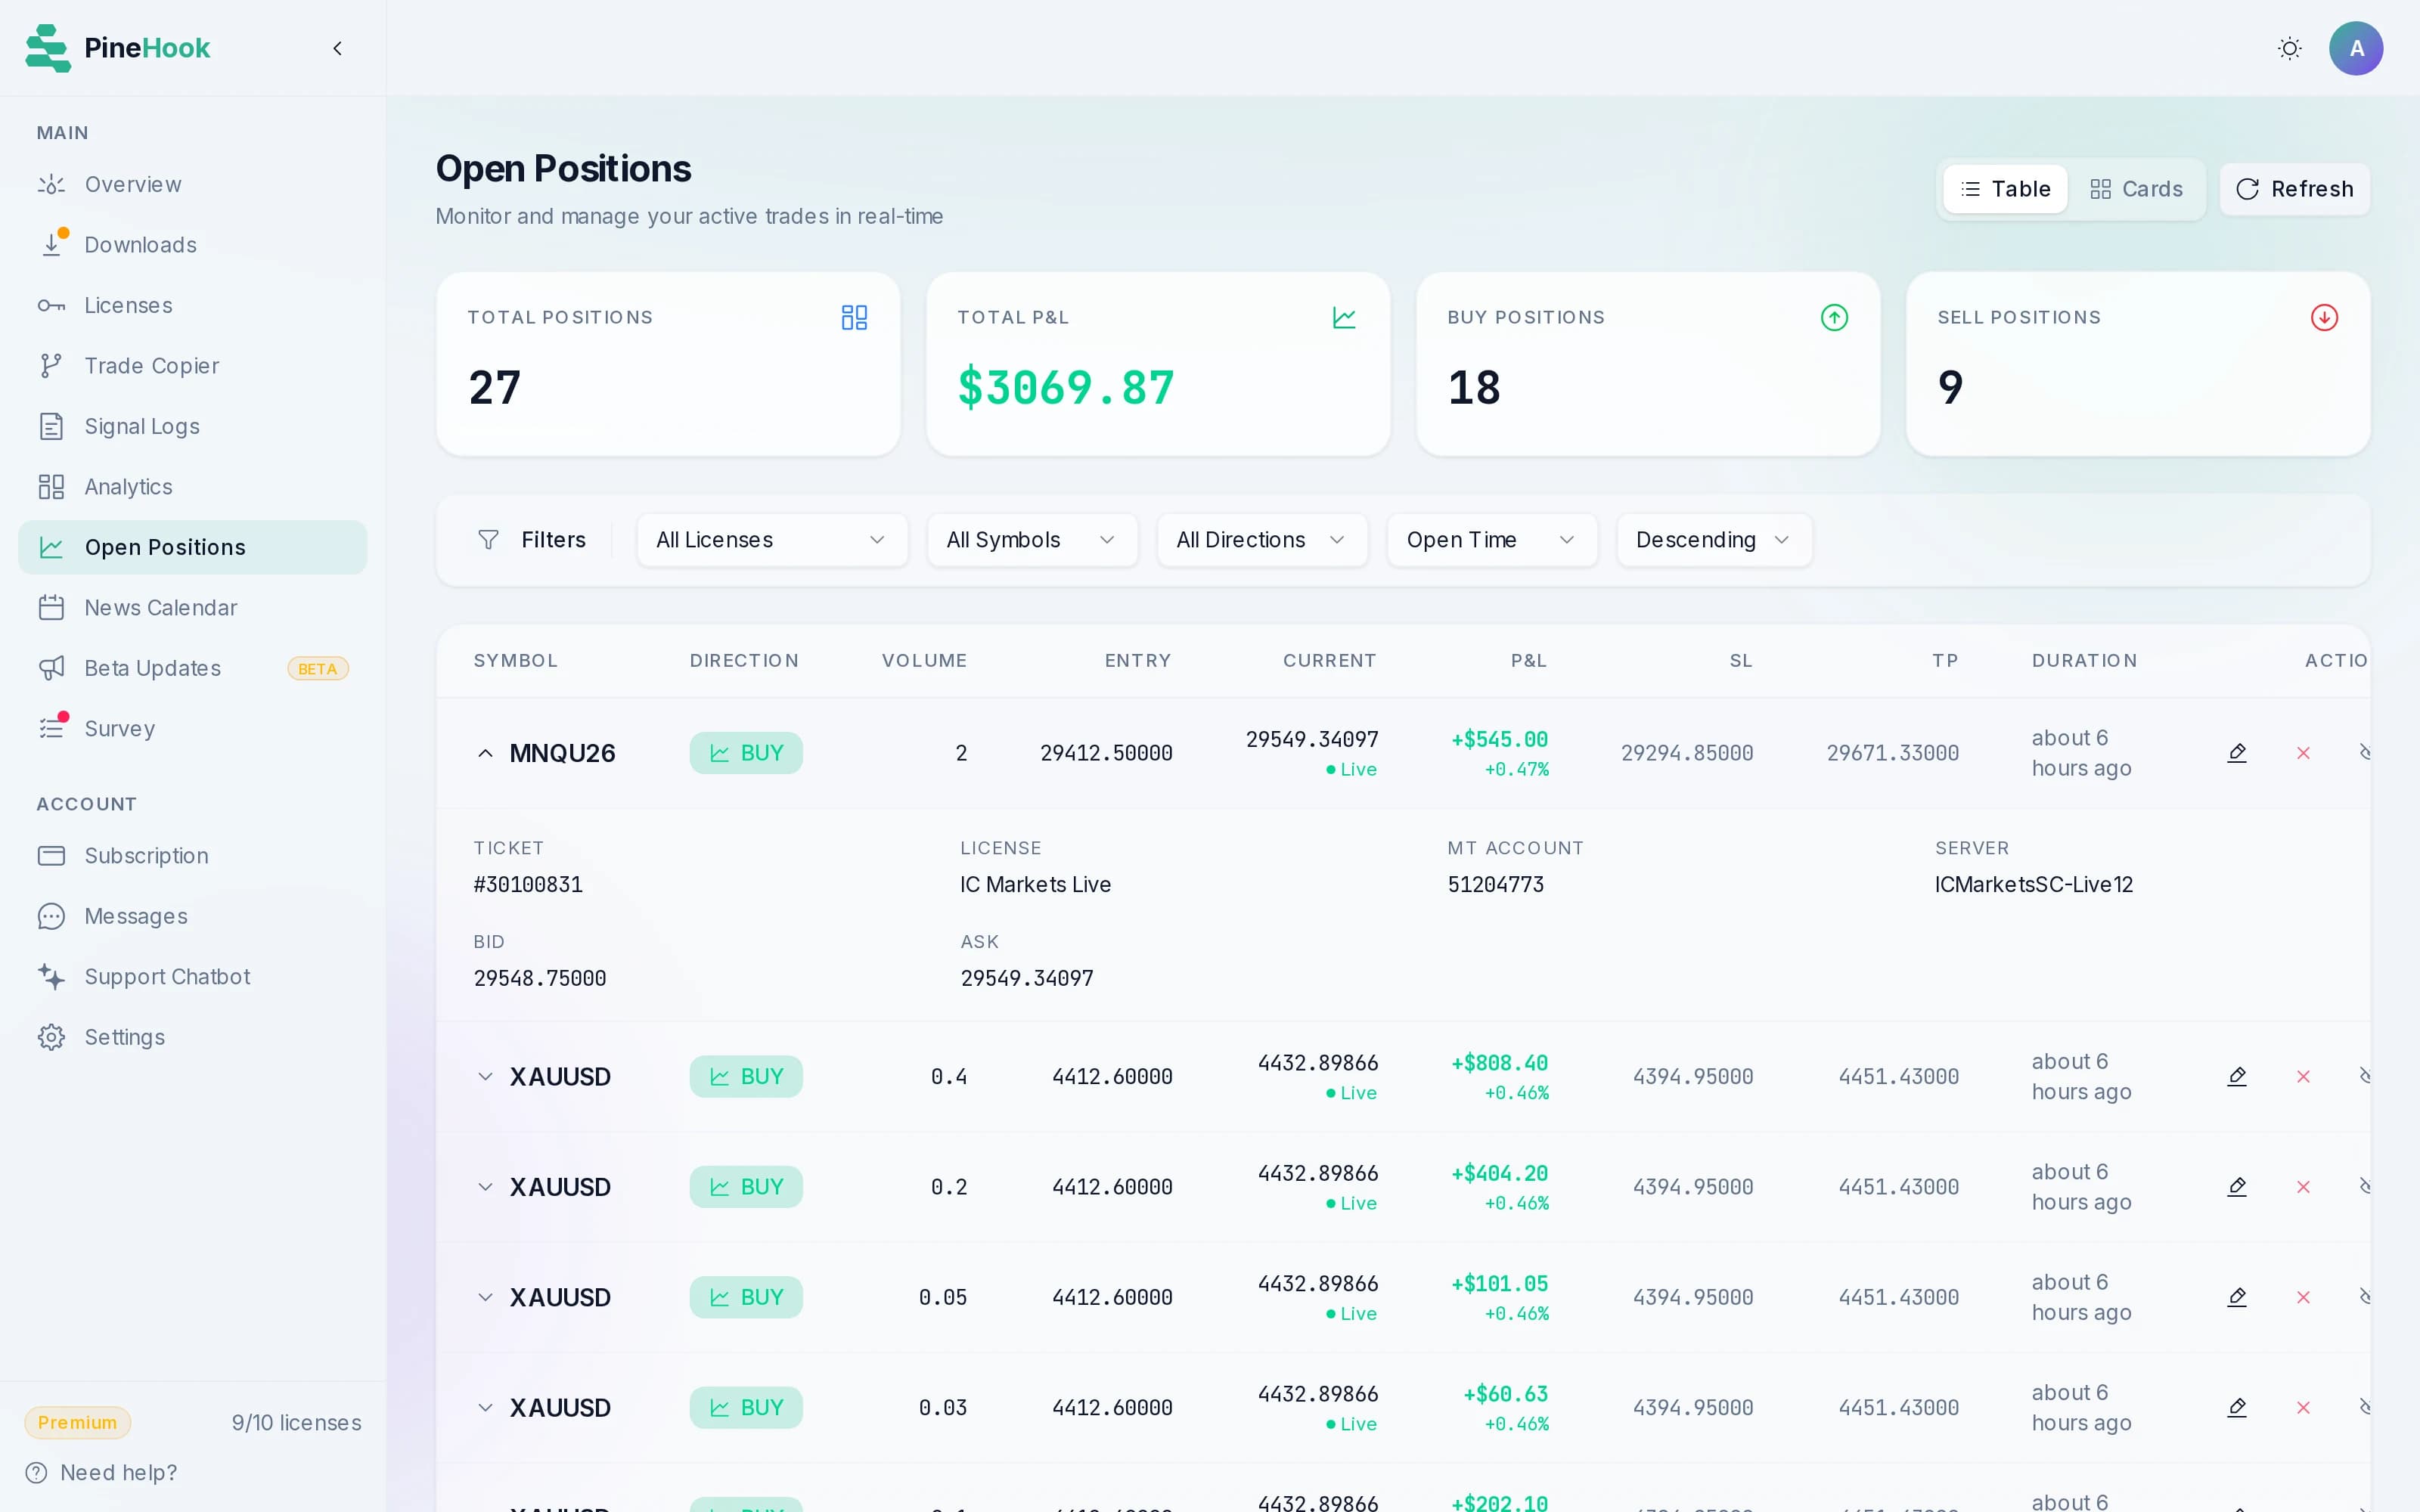This screenshot has width=2420, height=1512.
Task: Click the News Calendar icon
Action: tap(51, 608)
